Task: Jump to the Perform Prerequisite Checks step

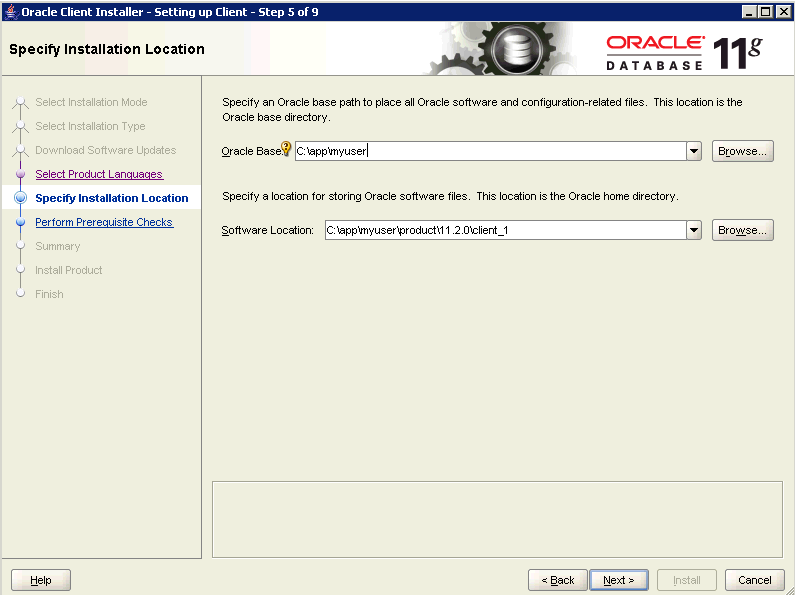Action: tap(104, 222)
